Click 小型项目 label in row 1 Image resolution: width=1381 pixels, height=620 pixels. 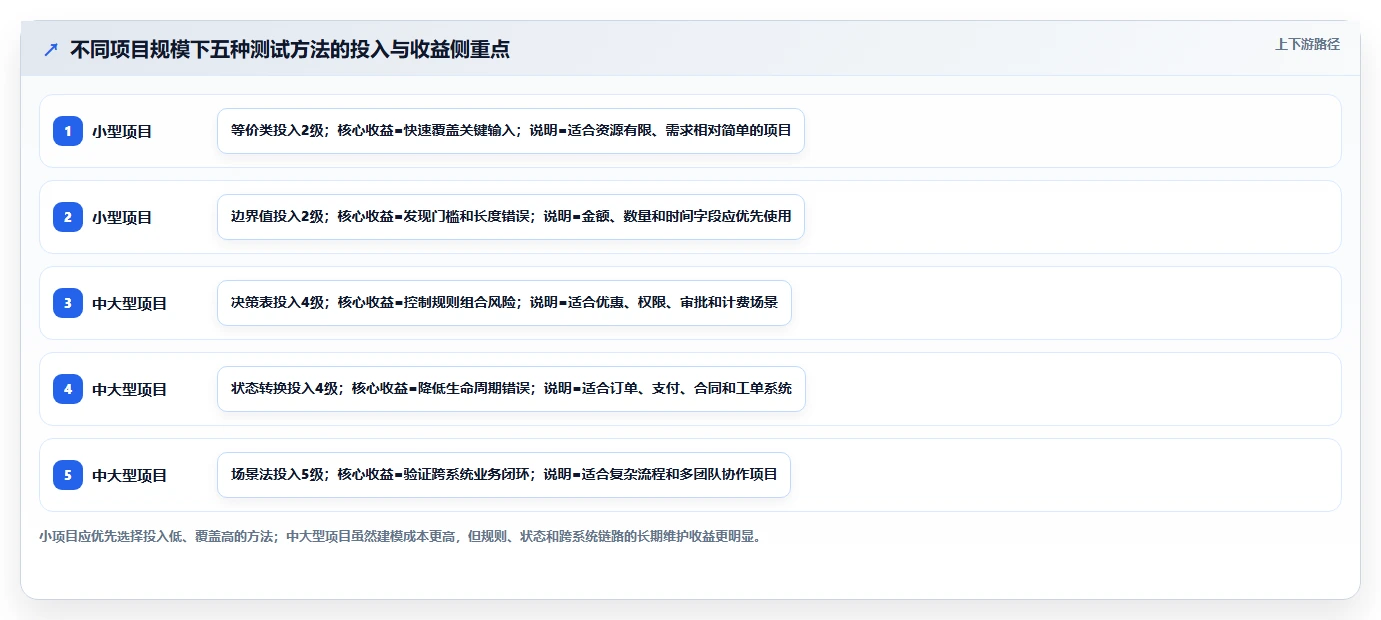click(122, 131)
